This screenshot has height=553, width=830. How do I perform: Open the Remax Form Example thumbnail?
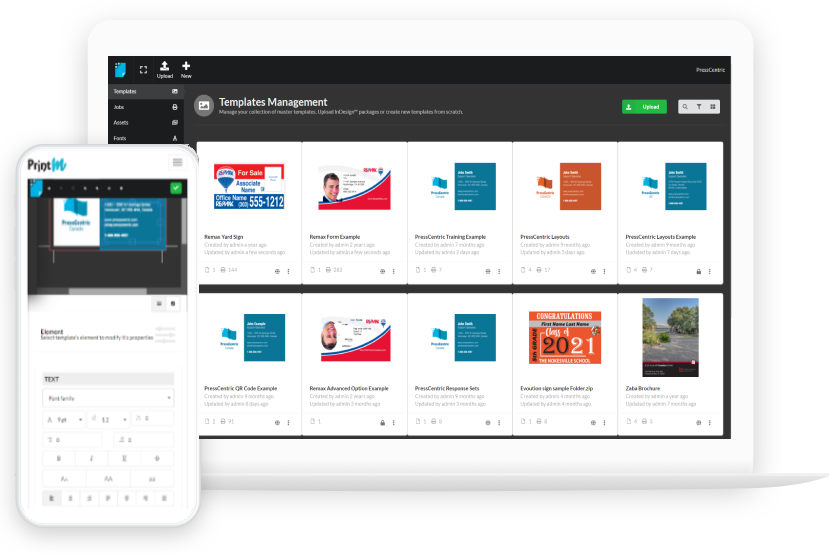[x=354, y=187]
